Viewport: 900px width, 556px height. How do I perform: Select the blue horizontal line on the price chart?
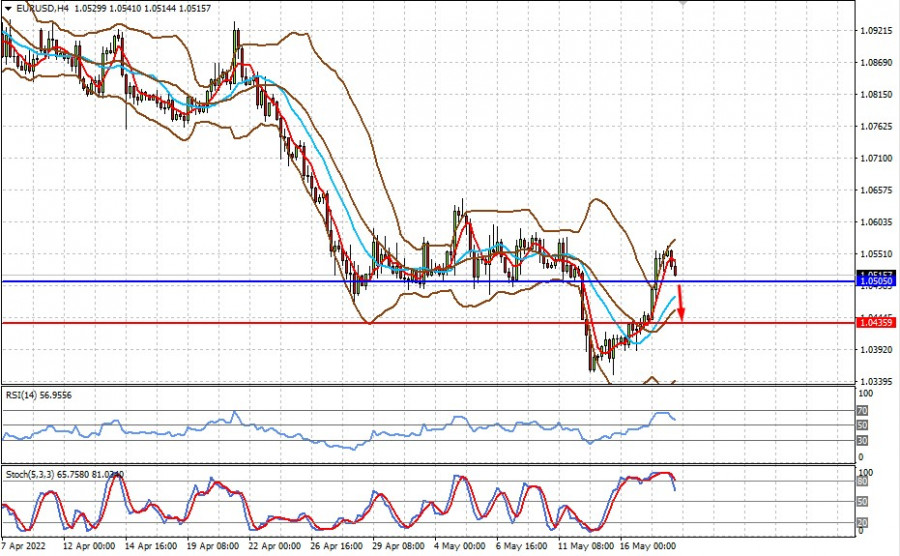coord(428,282)
